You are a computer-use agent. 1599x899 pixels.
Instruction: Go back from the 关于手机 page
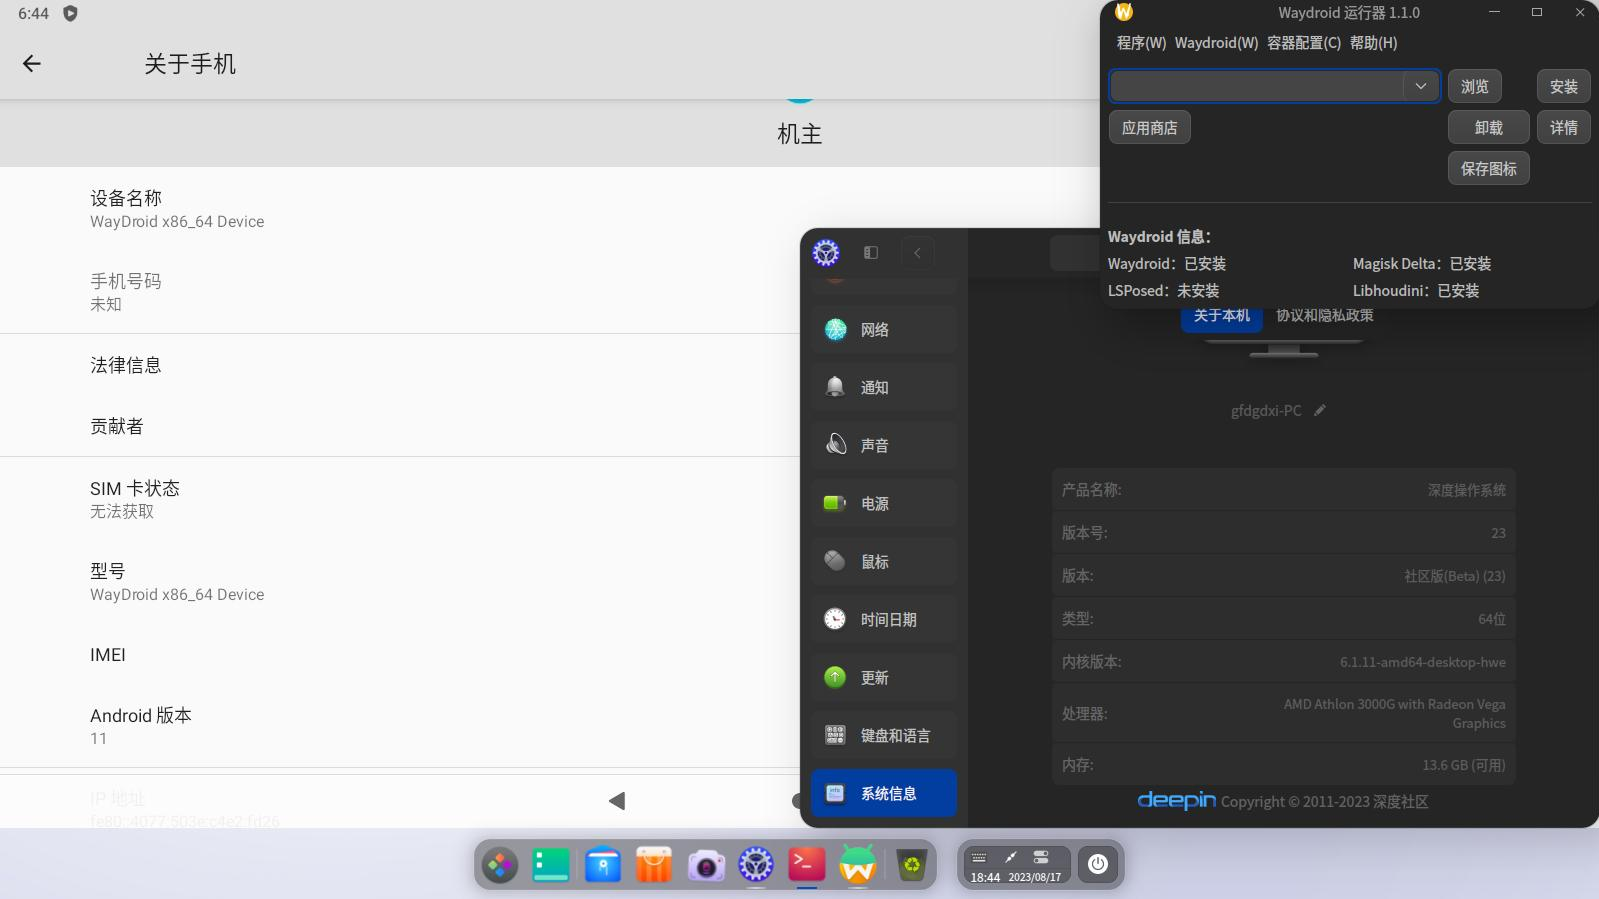32,64
